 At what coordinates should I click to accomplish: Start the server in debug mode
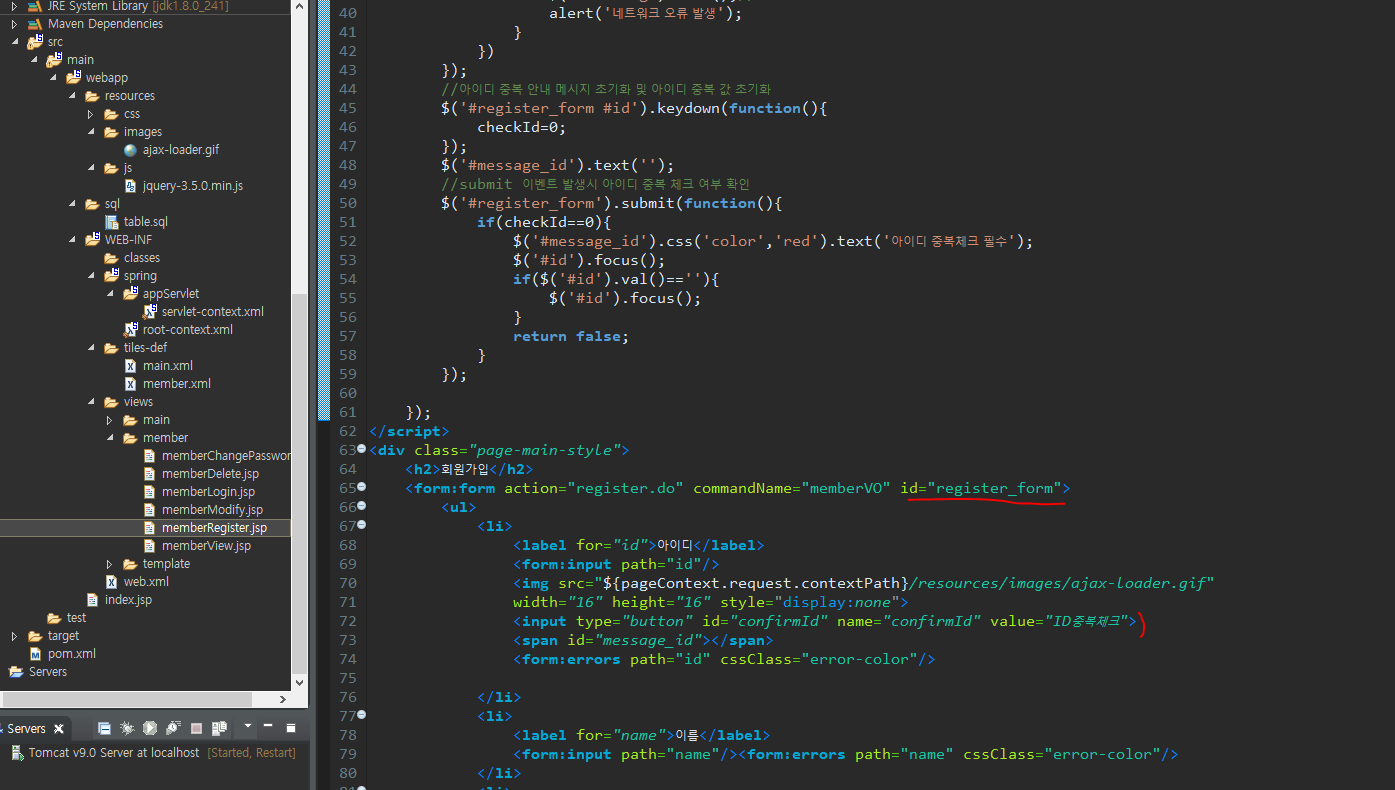[x=127, y=728]
